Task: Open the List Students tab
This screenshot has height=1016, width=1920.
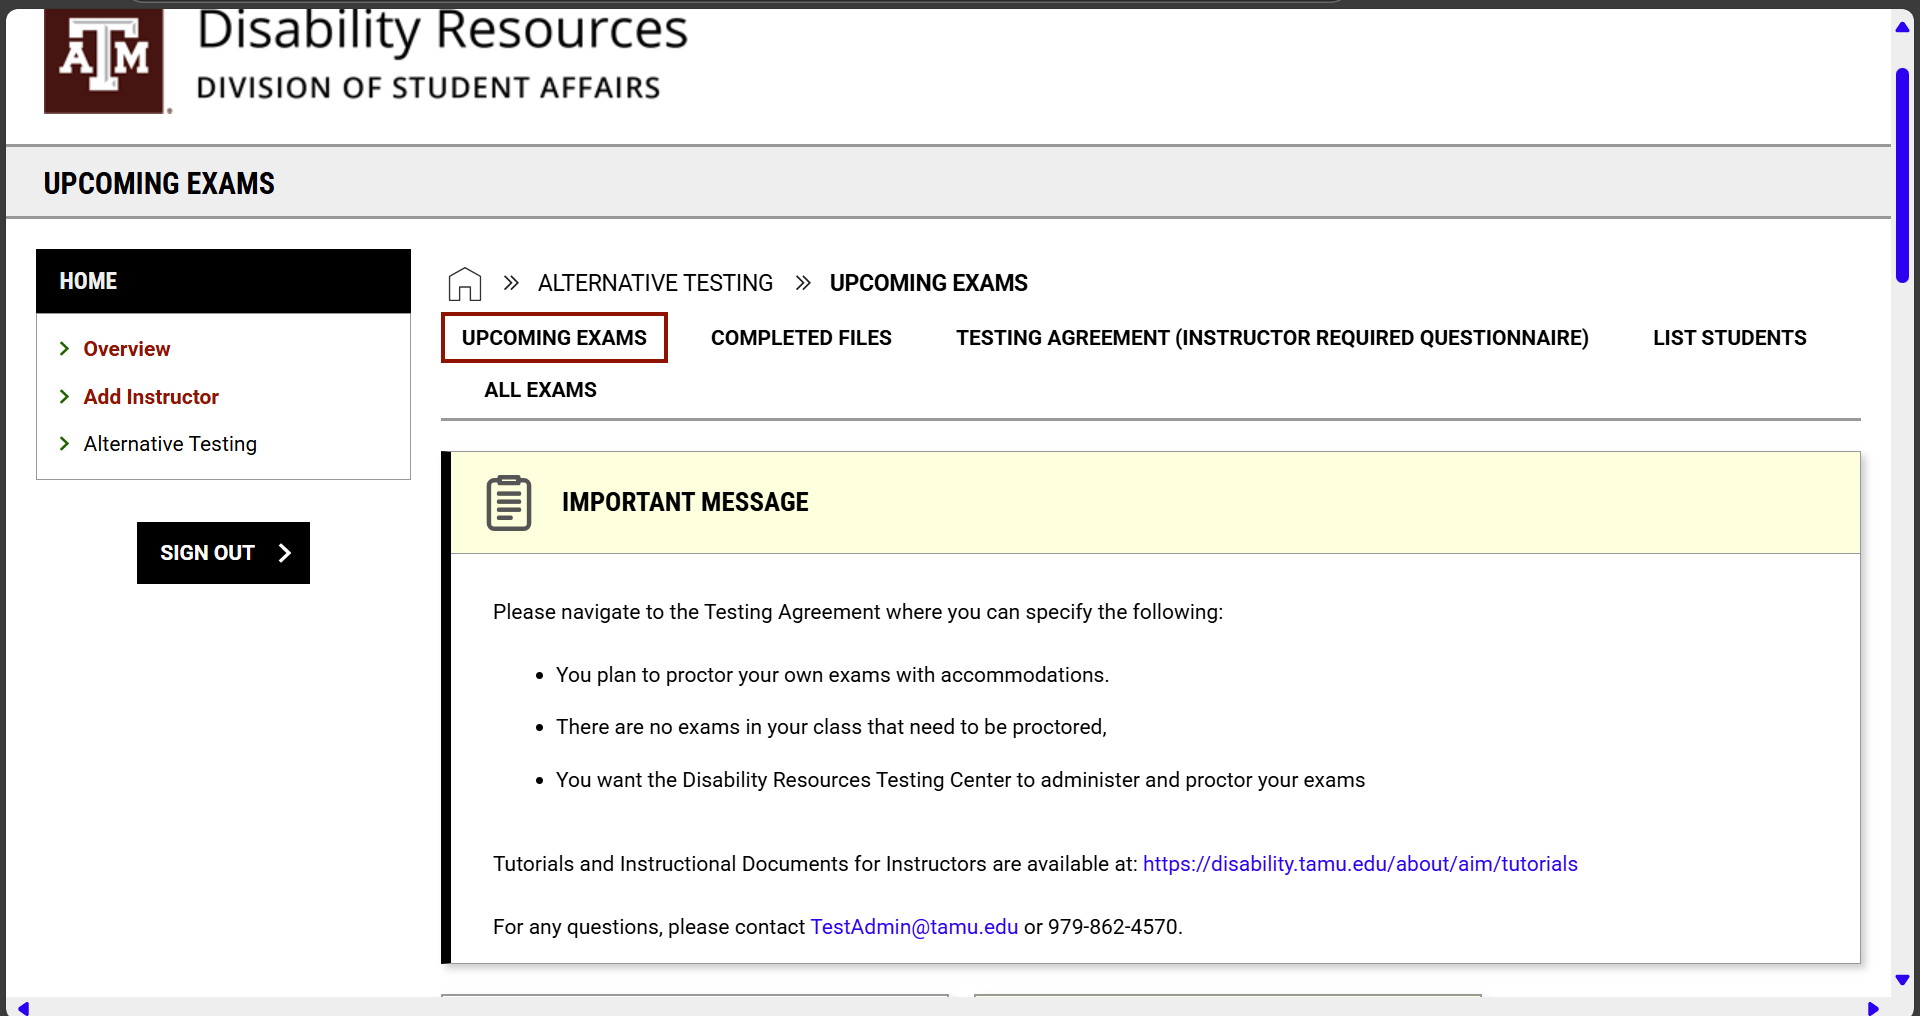Action: pyautogui.click(x=1729, y=338)
